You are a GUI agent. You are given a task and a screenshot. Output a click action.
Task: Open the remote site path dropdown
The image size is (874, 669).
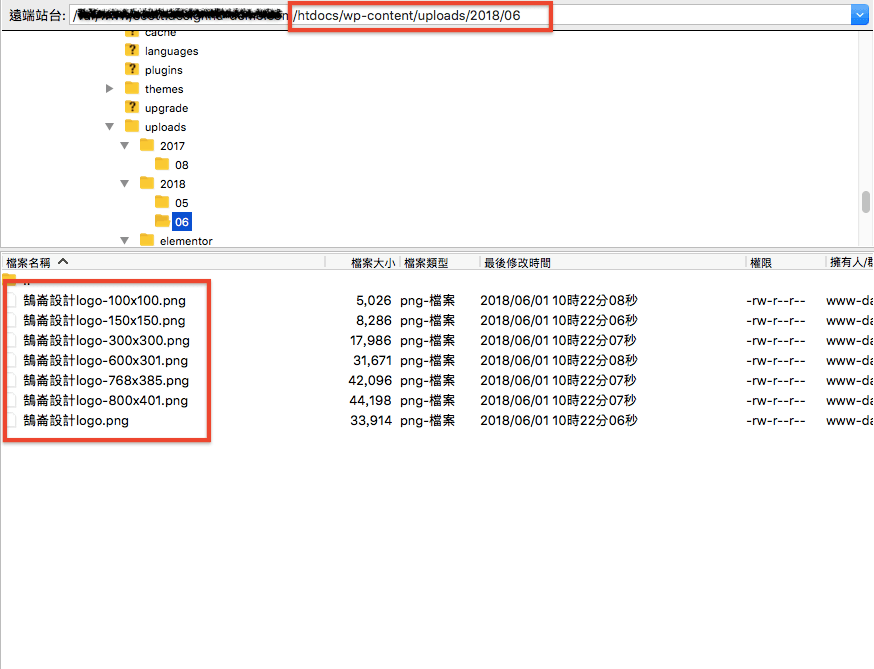point(859,16)
